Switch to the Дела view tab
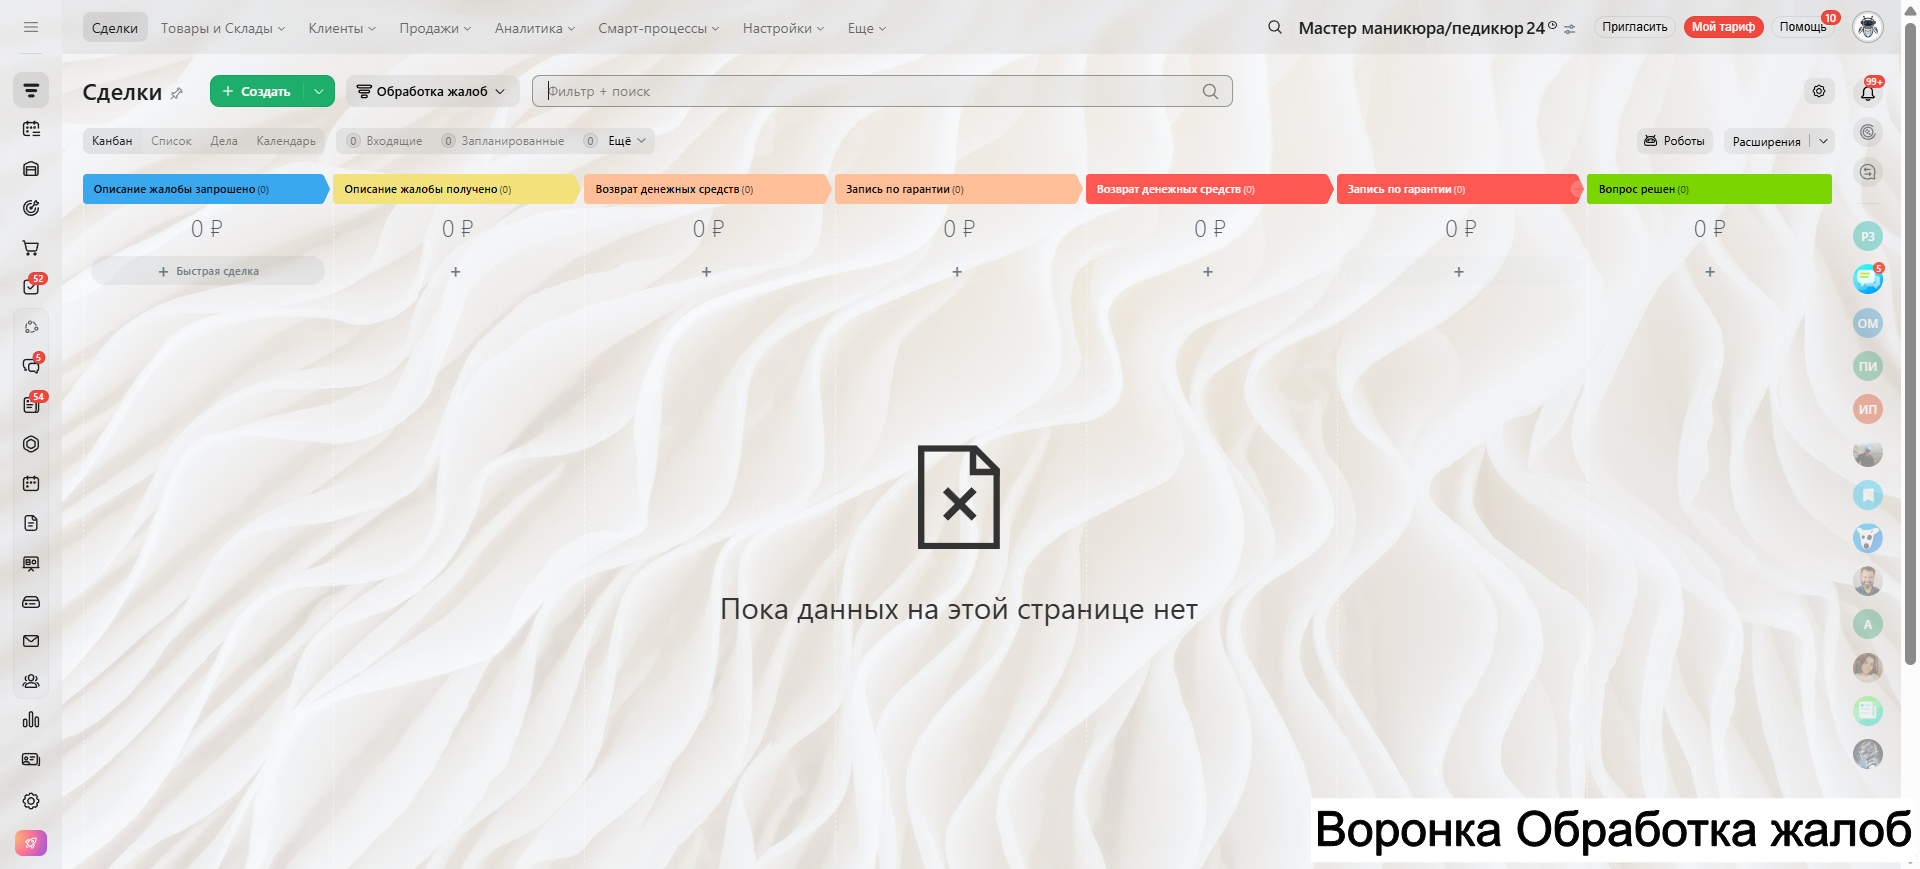Screen dimensions: 1920x869 (224, 141)
